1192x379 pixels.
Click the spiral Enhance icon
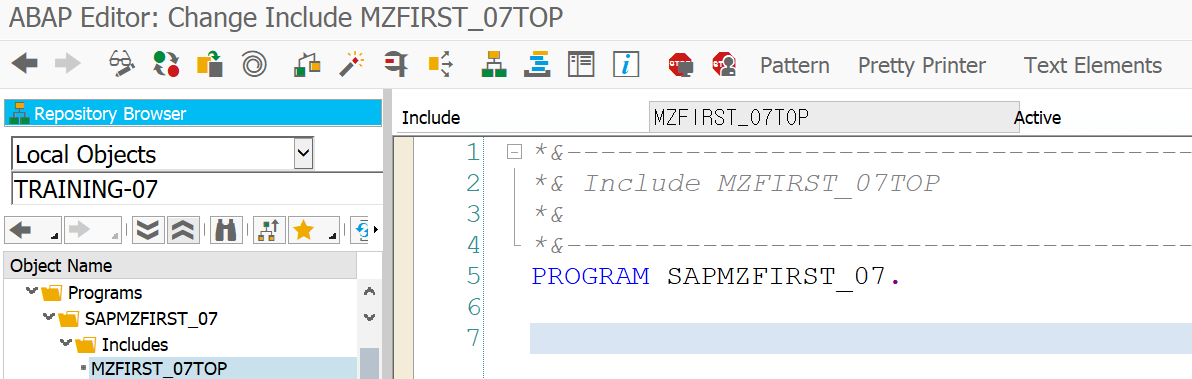click(253, 65)
